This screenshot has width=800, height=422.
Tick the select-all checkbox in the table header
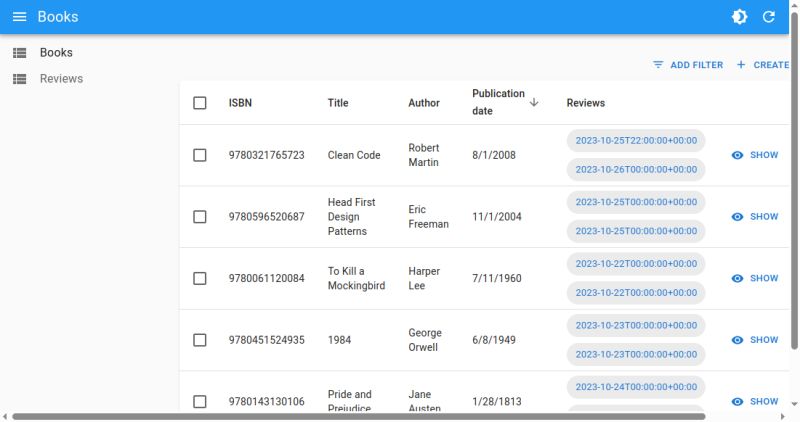point(200,103)
